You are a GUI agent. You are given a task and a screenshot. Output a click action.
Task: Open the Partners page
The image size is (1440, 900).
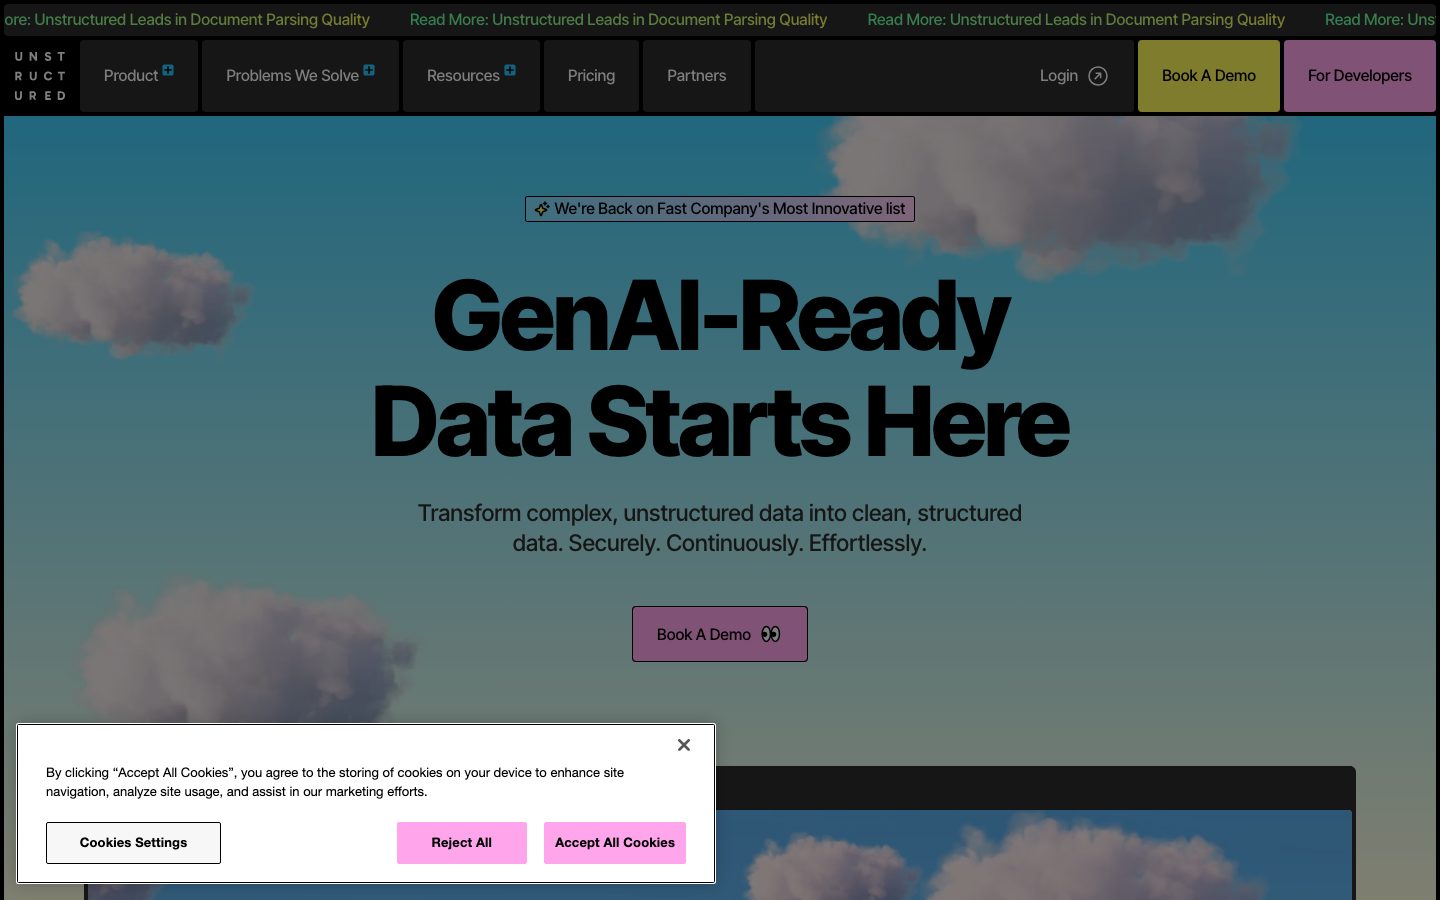tap(696, 76)
